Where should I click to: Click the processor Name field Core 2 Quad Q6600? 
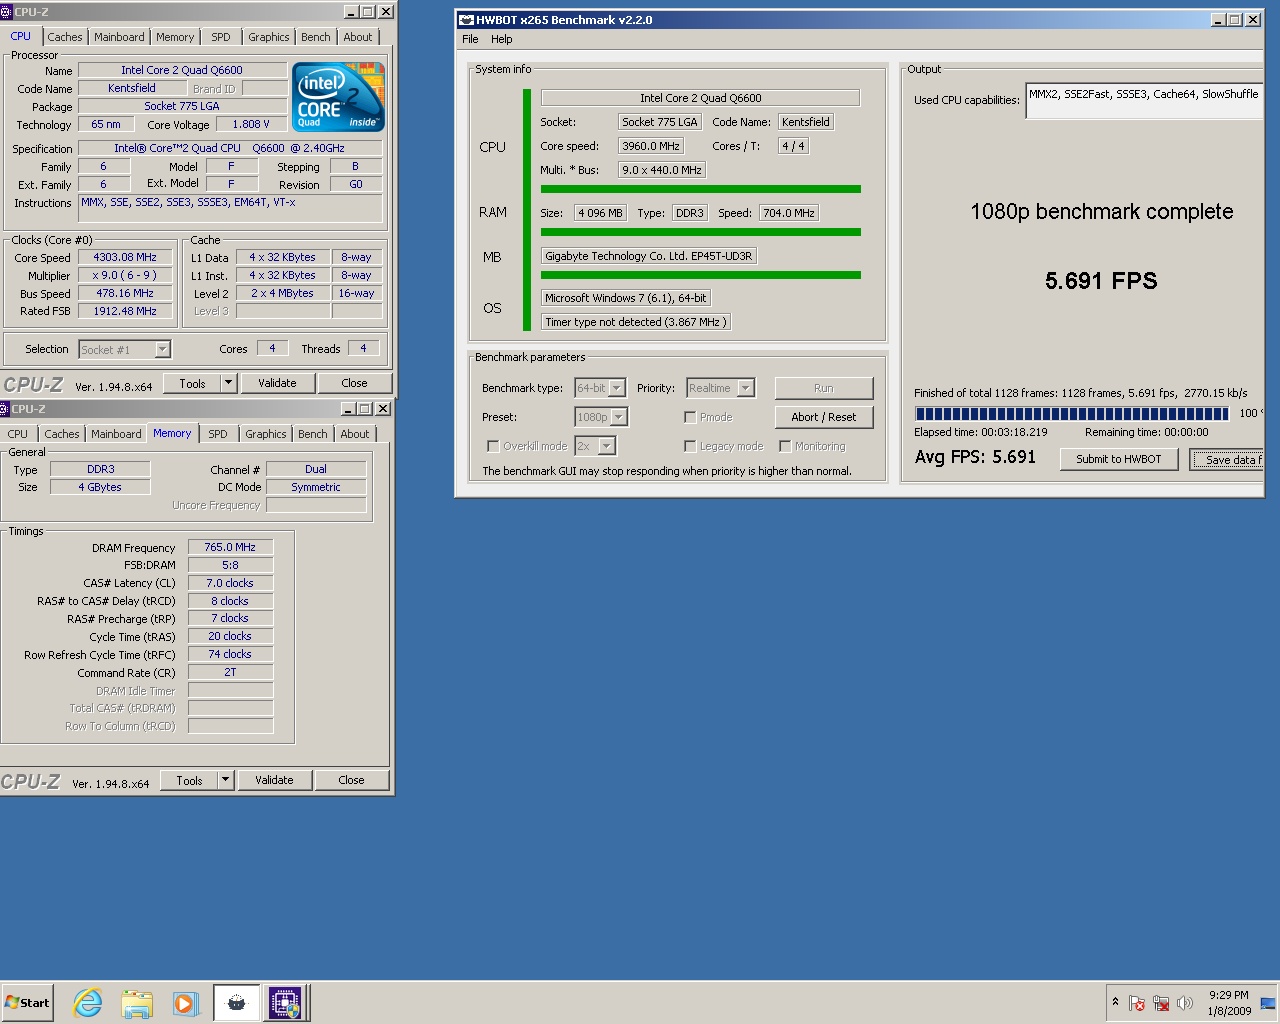tap(182, 70)
